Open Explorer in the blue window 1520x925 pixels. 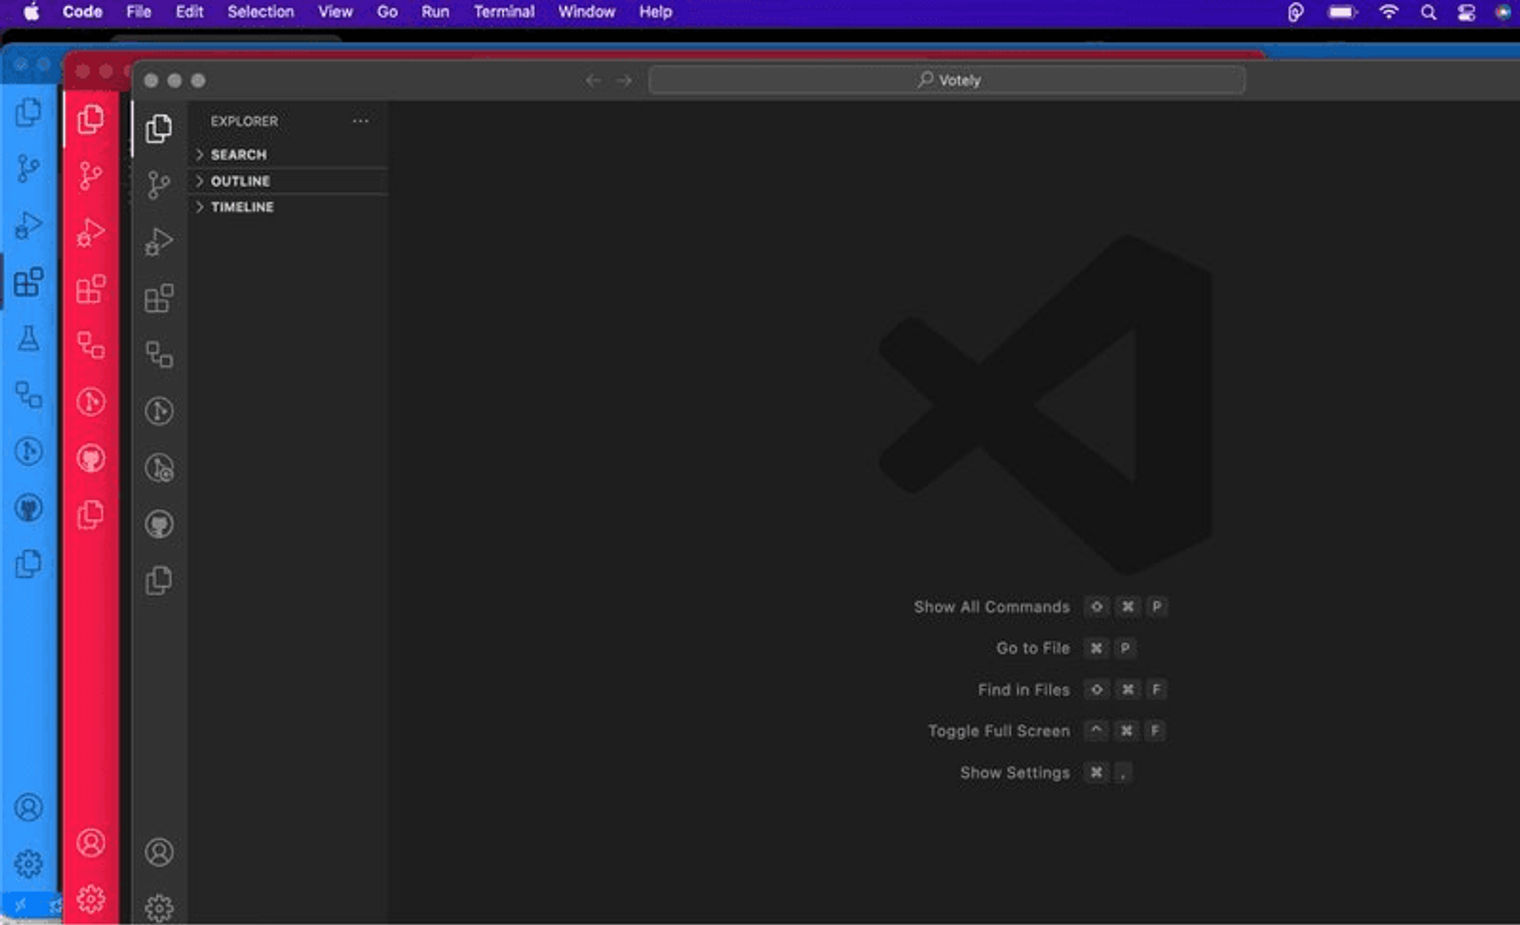[x=29, y=112]
